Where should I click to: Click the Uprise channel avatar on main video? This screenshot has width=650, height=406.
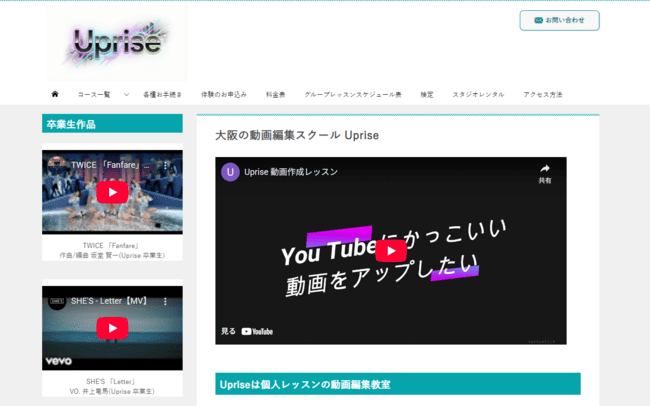point(230,172)
